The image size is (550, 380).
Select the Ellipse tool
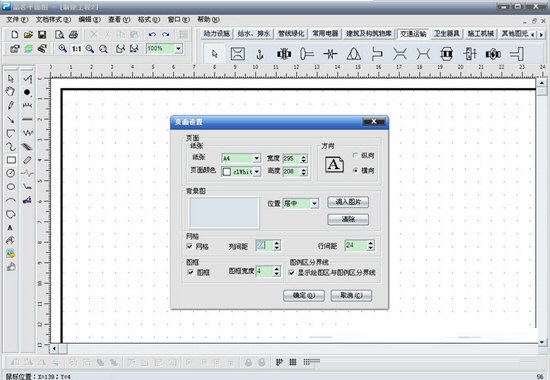pos(11,187)
